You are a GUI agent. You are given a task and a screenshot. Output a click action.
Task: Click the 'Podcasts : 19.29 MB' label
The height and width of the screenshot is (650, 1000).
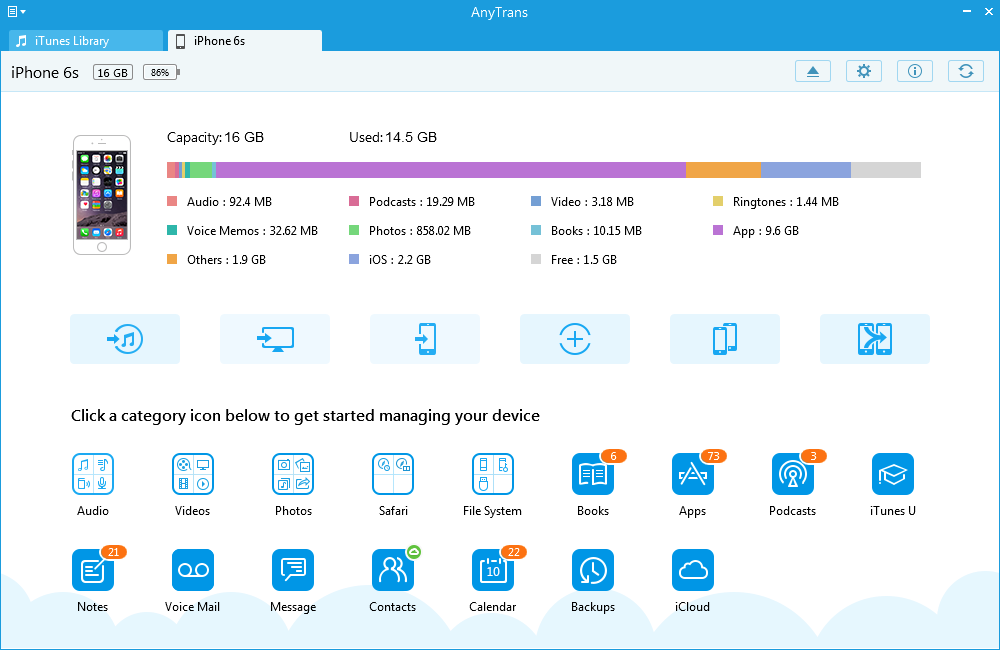click(x=422, y=202)
